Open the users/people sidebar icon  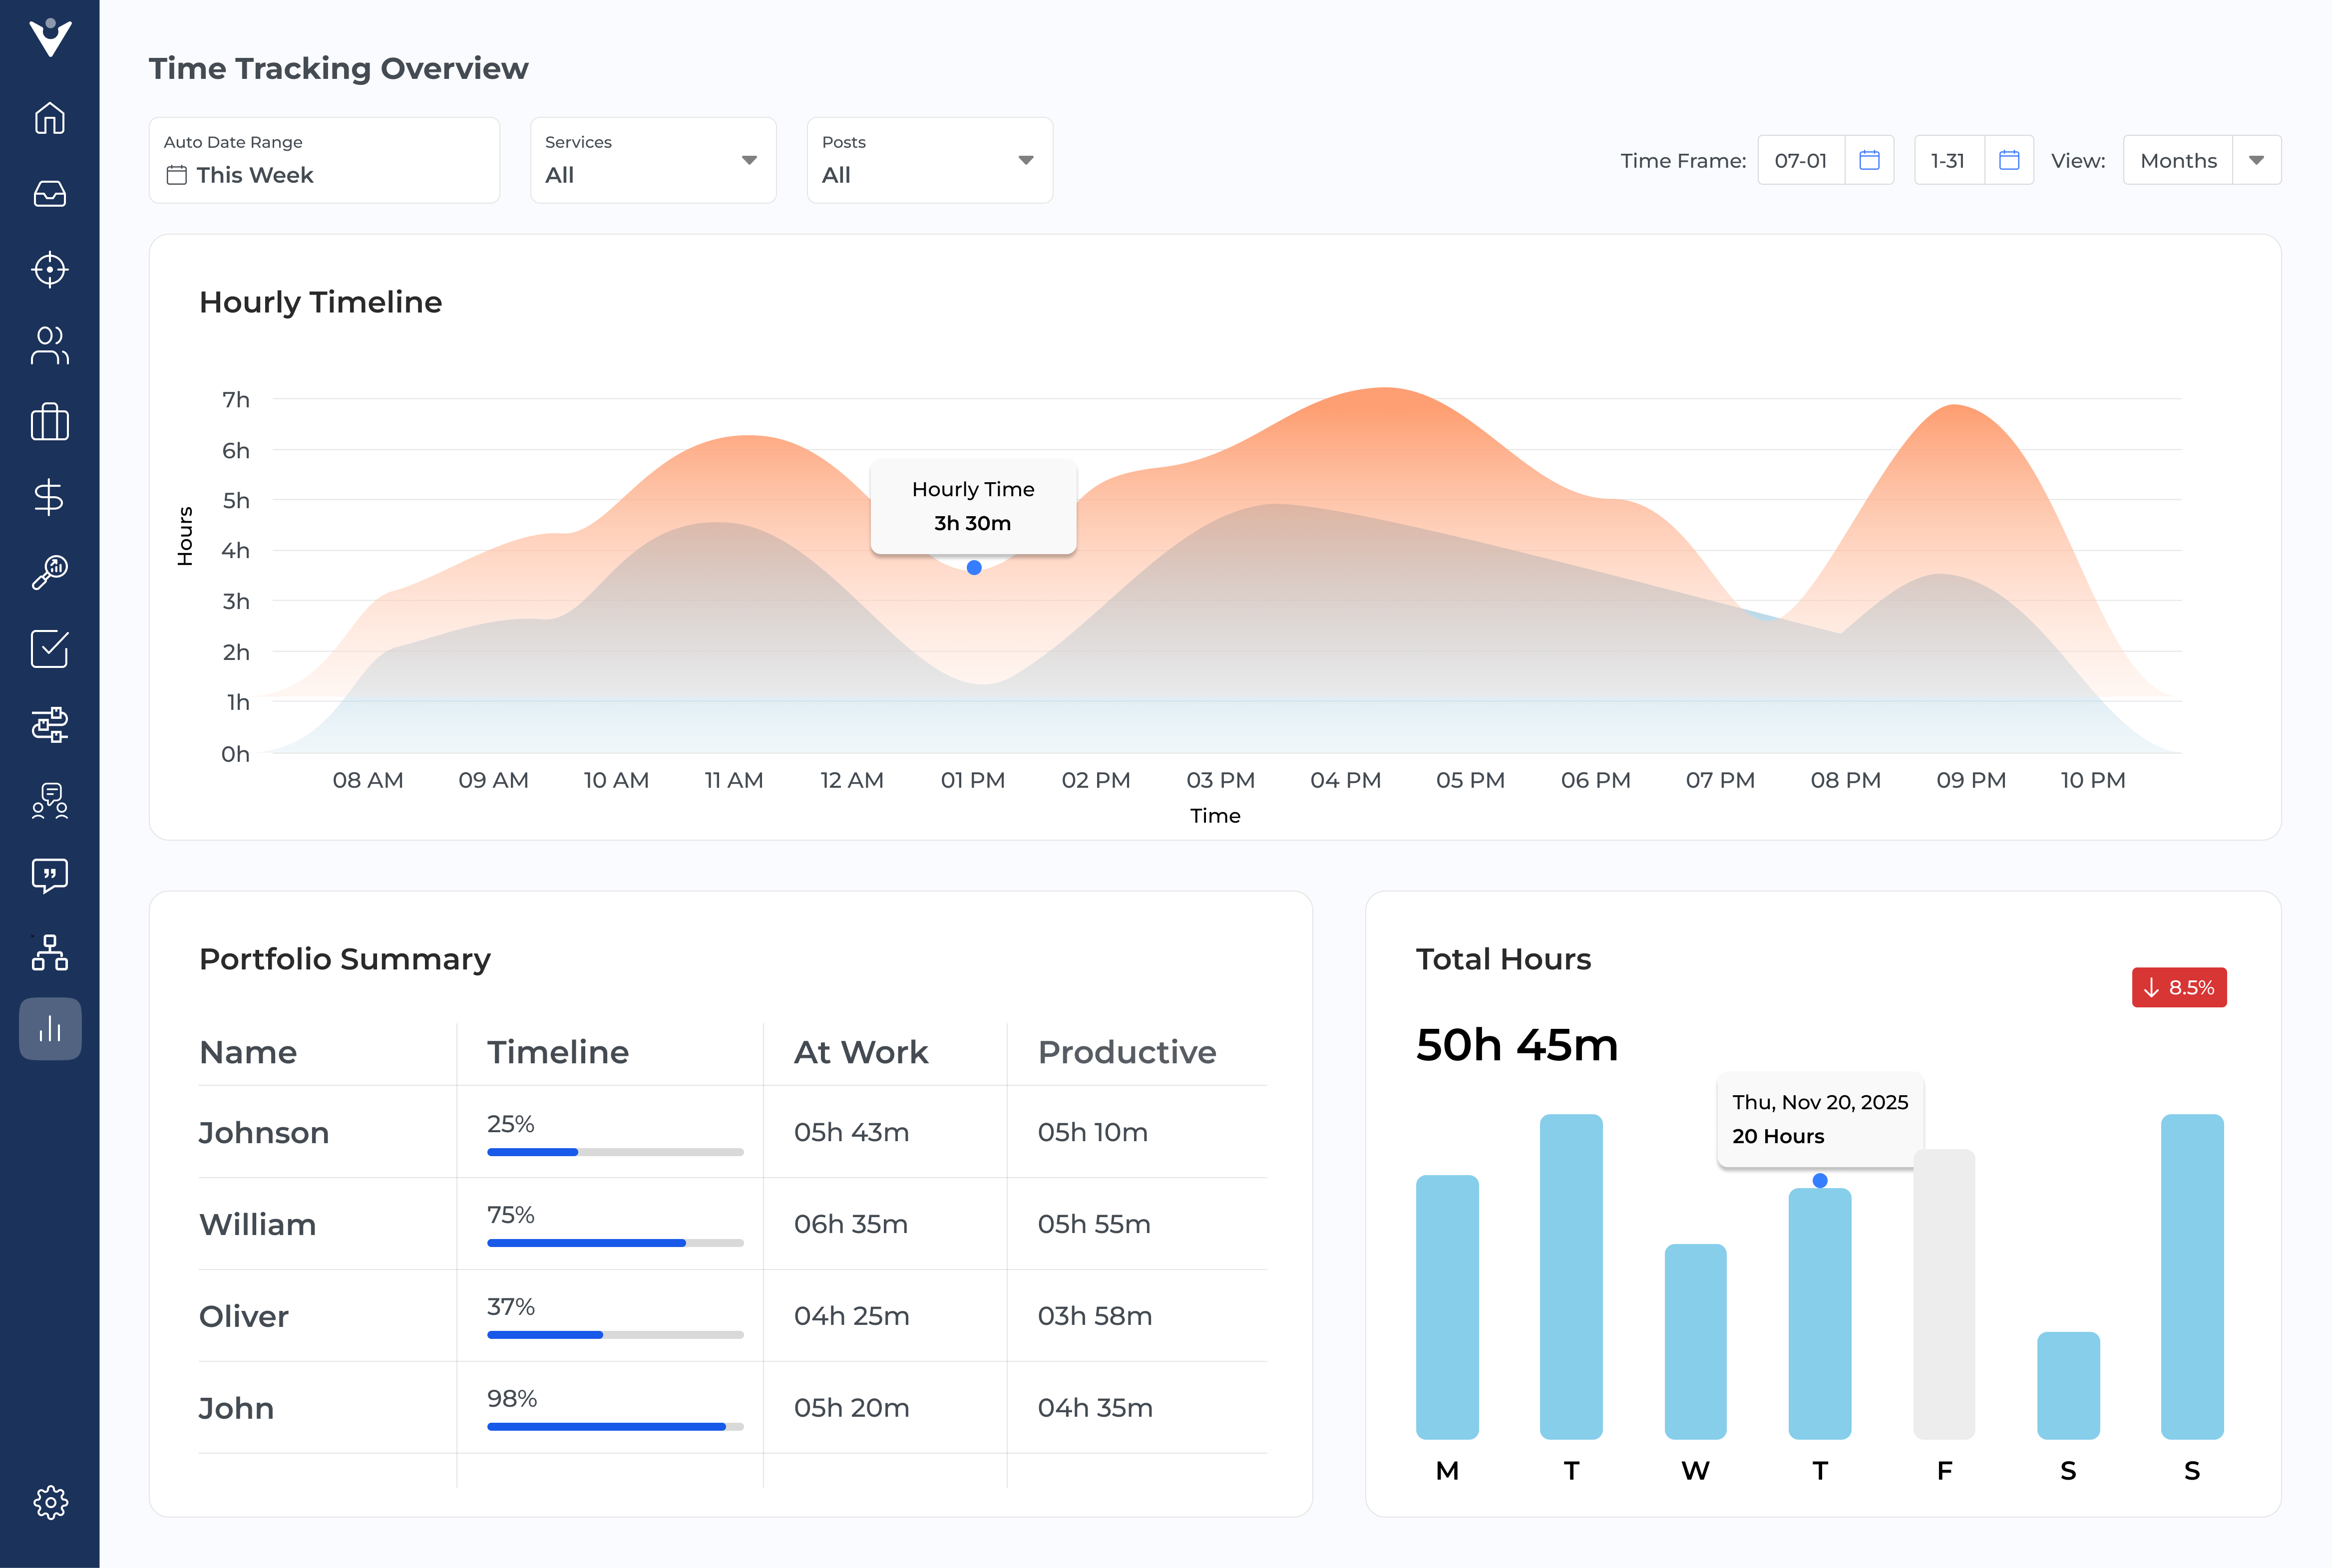pos(49,346)
